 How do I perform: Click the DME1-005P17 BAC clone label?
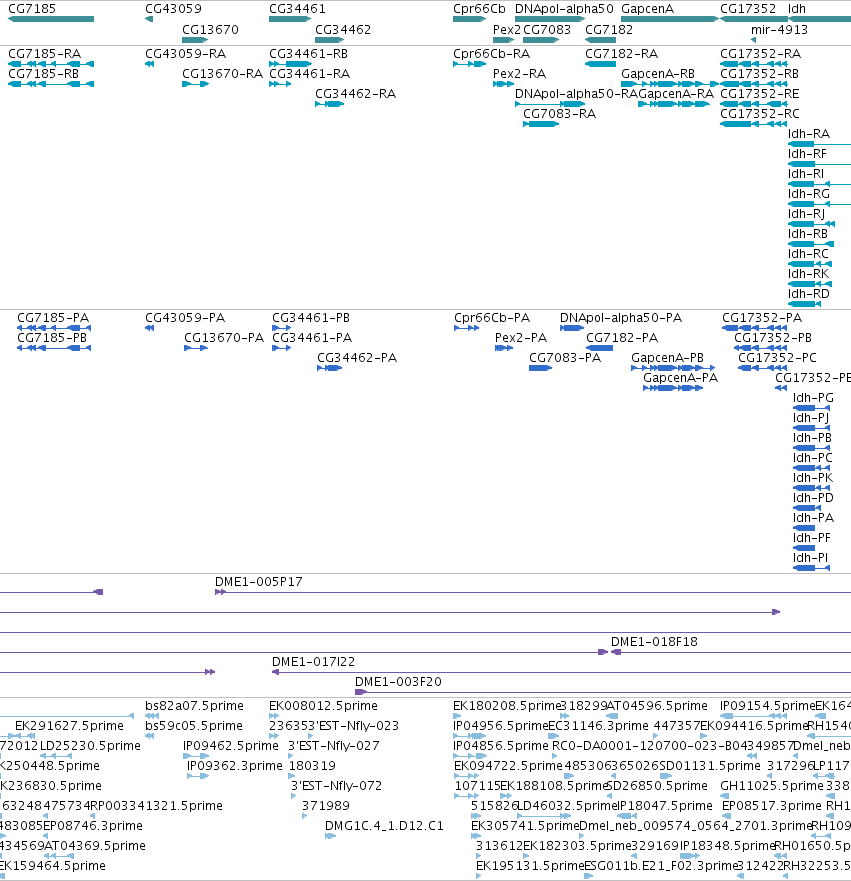(x=258, y=582)
